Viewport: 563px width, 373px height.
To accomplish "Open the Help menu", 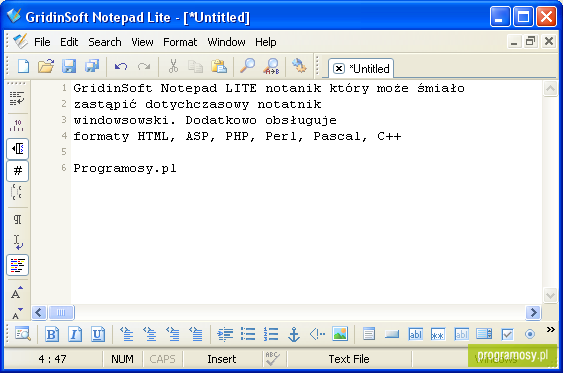I will (x=266, y=42).
